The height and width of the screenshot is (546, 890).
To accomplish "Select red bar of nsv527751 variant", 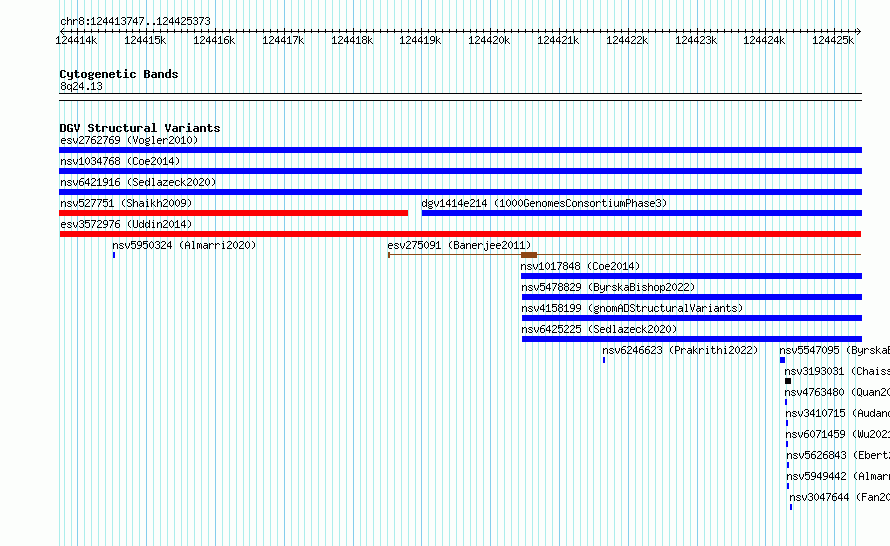I will (233, 213).
